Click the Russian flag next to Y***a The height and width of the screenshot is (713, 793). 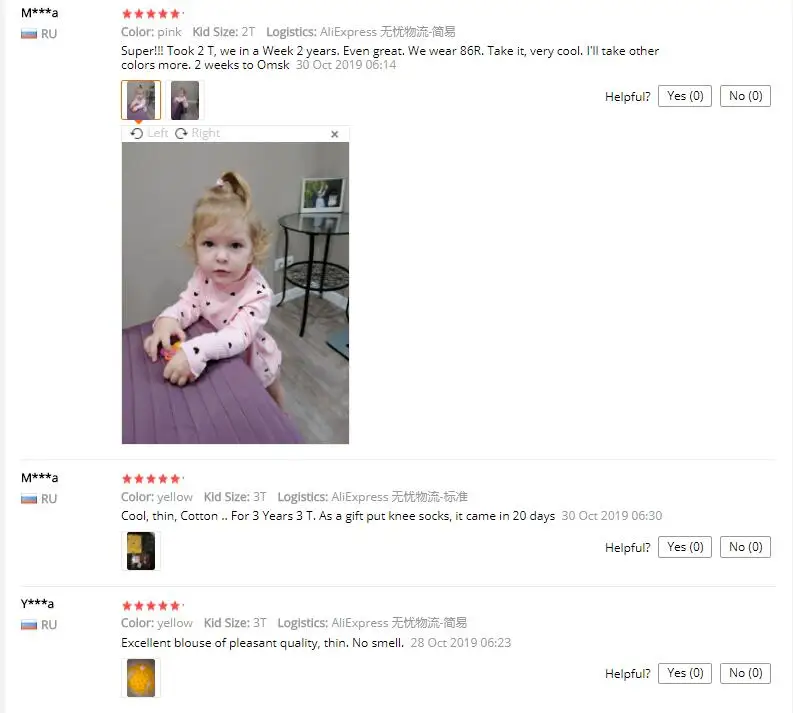29,625
